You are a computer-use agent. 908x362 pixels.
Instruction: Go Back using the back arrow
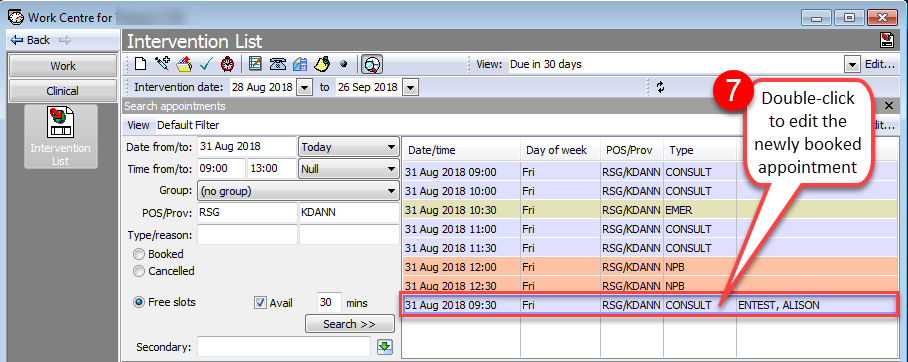pyautogui.click(x=31, y=40)
